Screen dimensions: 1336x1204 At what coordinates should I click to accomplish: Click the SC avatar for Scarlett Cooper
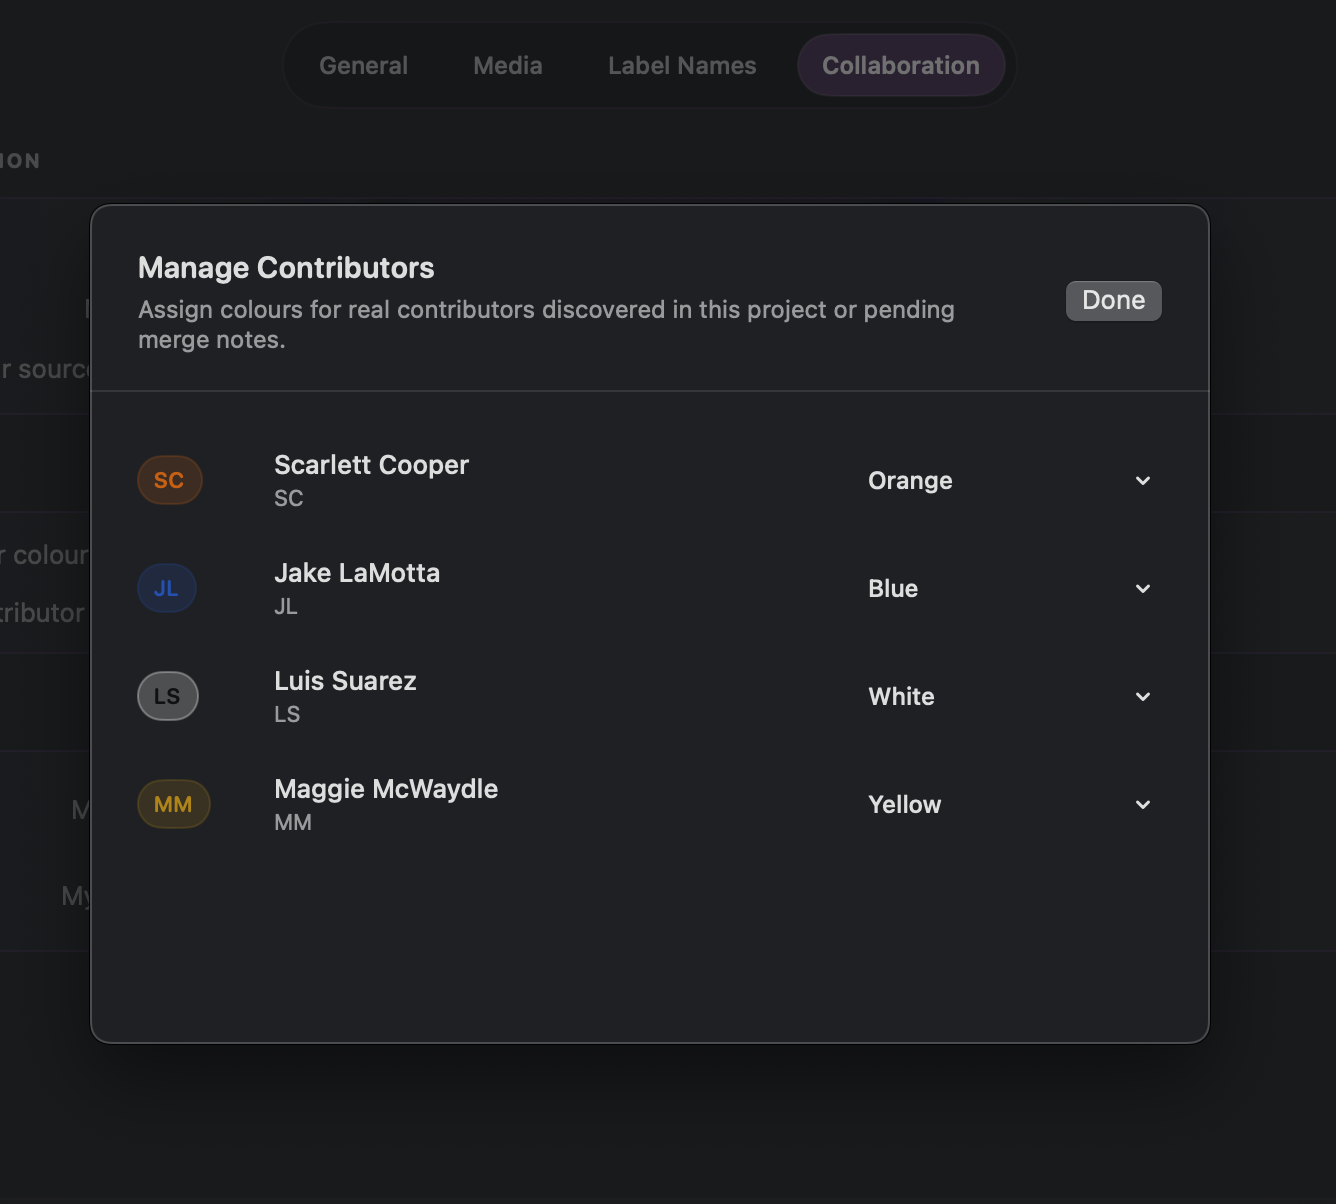point(169,480)
